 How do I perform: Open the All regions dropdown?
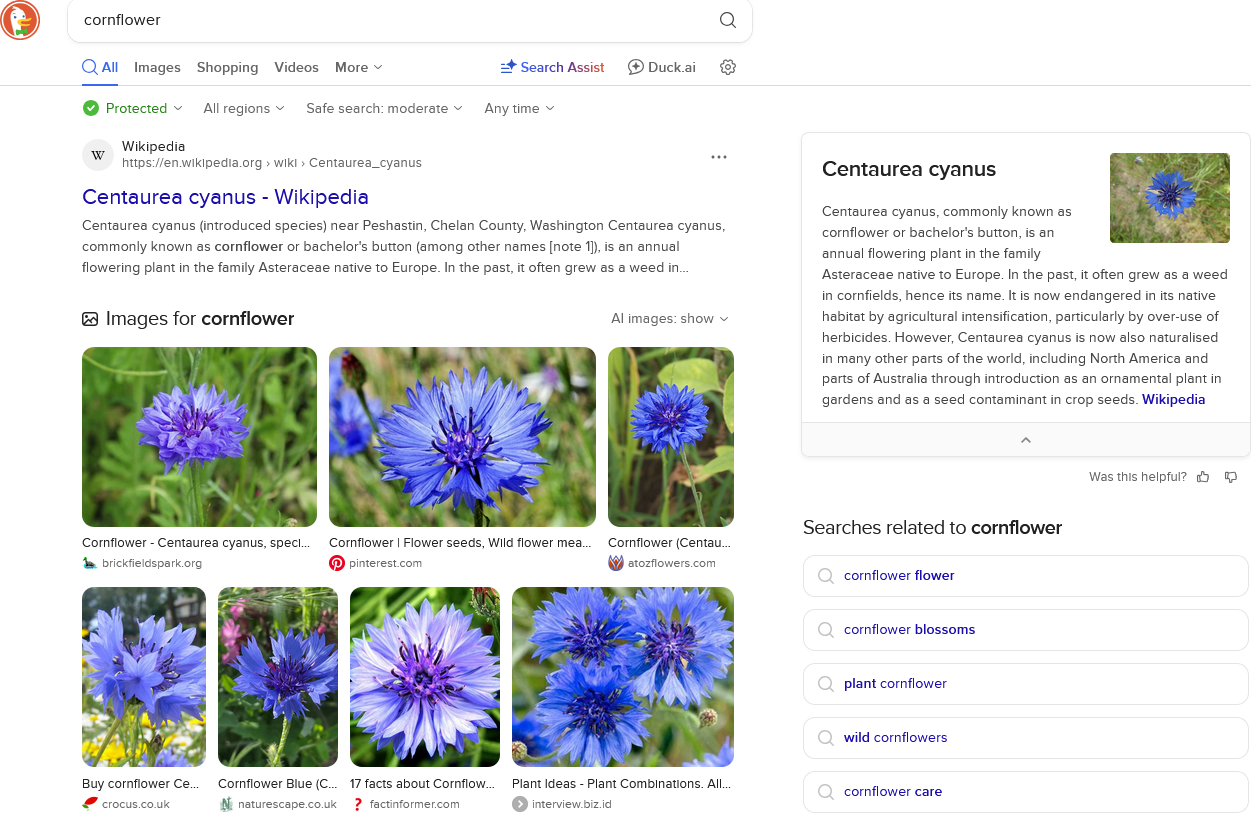244,108
